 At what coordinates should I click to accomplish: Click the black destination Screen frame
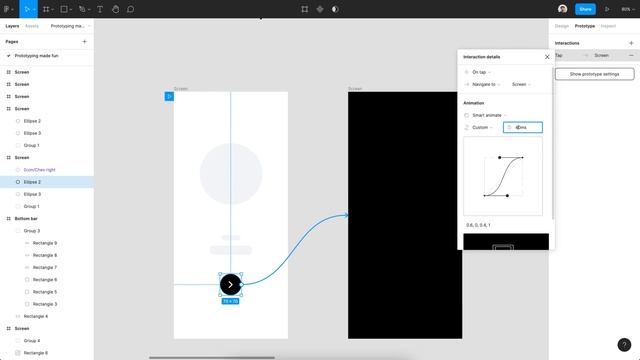pyautogui.click(x=405, y=215)
